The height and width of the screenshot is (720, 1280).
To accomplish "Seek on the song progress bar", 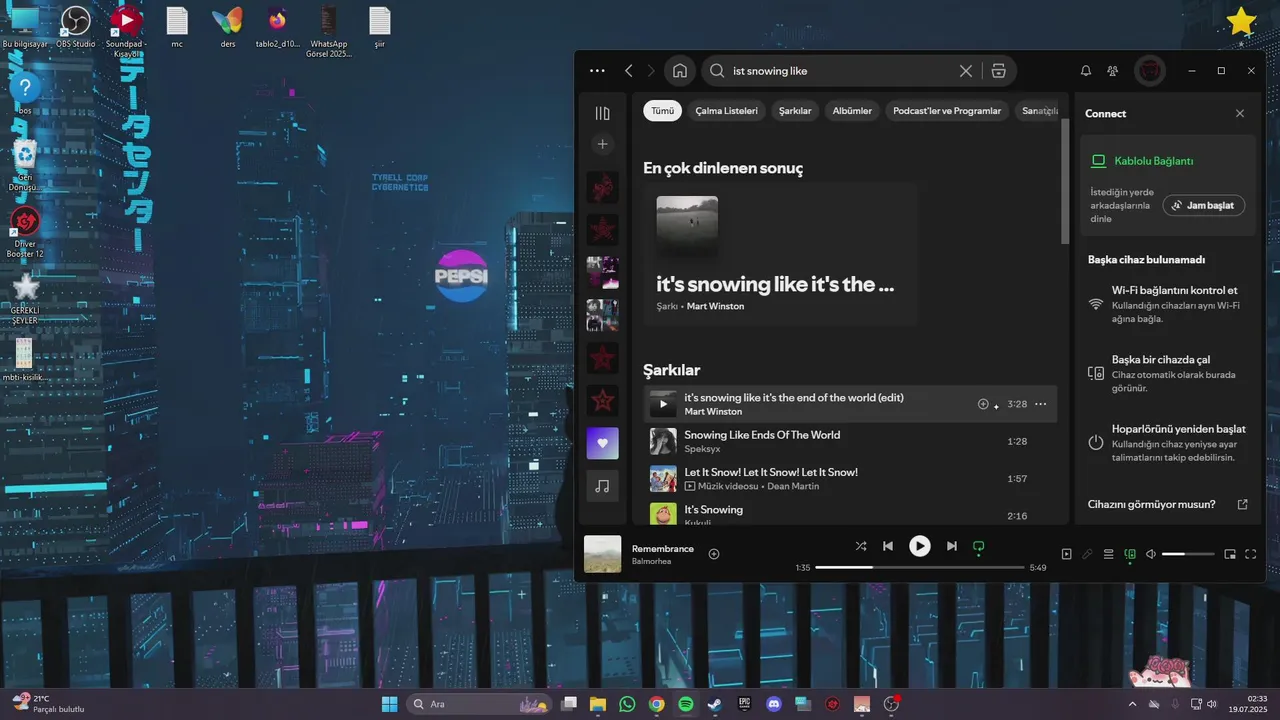I will click(x=919, y=567).
